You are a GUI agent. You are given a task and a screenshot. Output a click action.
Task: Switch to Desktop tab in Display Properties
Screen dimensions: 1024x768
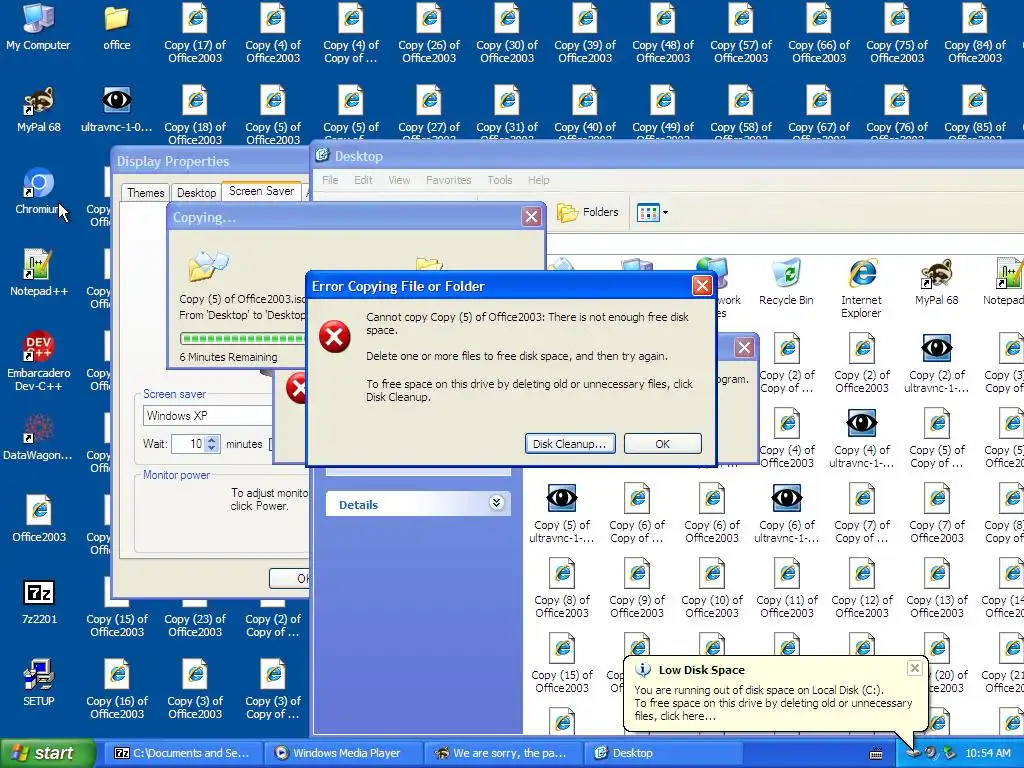[196, 193]
